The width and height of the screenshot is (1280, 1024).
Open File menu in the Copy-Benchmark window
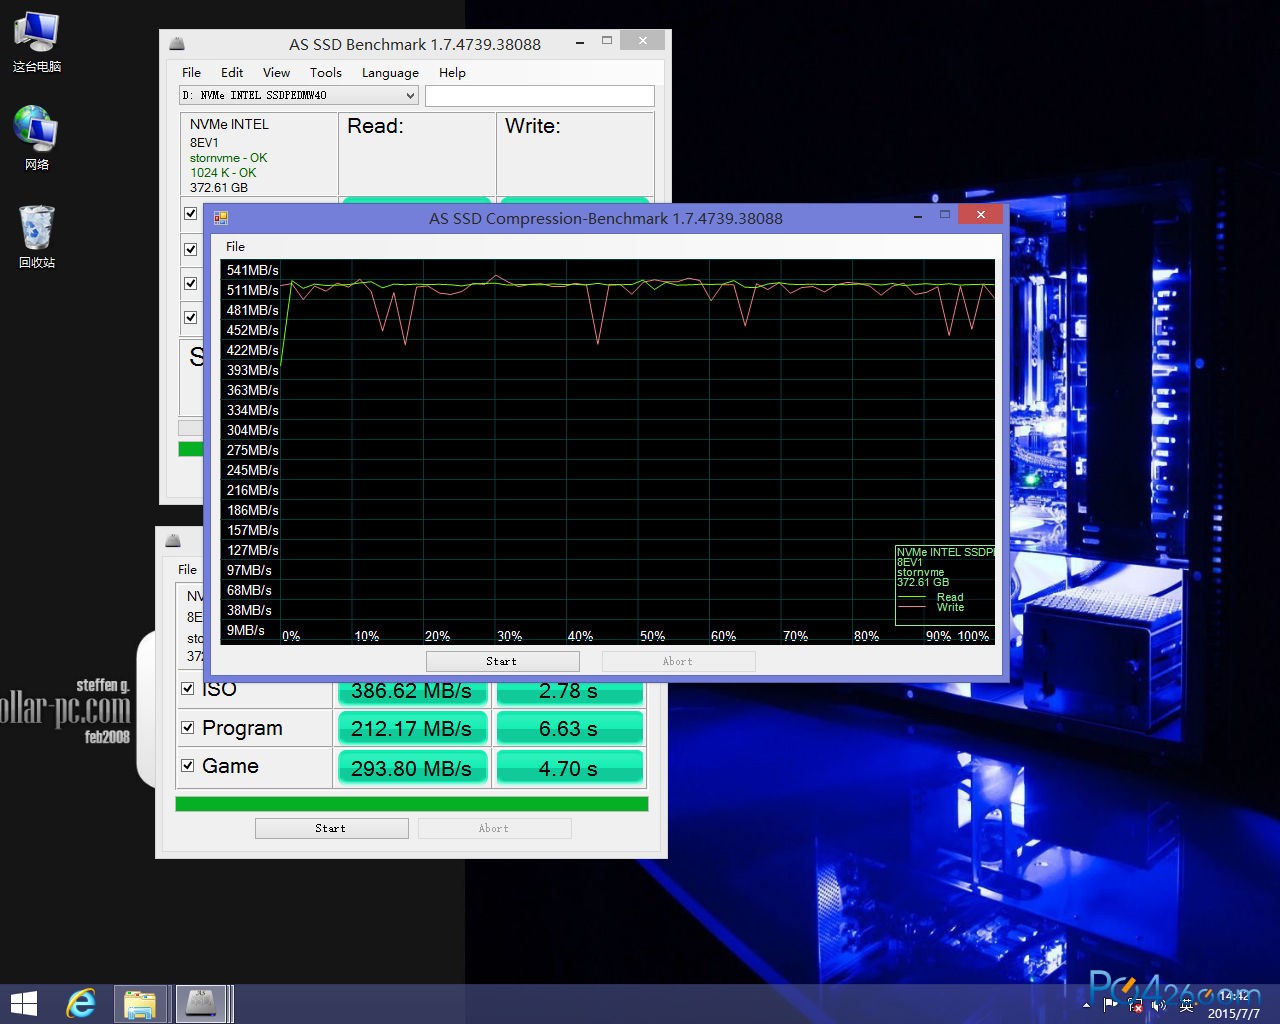[188, 569]
